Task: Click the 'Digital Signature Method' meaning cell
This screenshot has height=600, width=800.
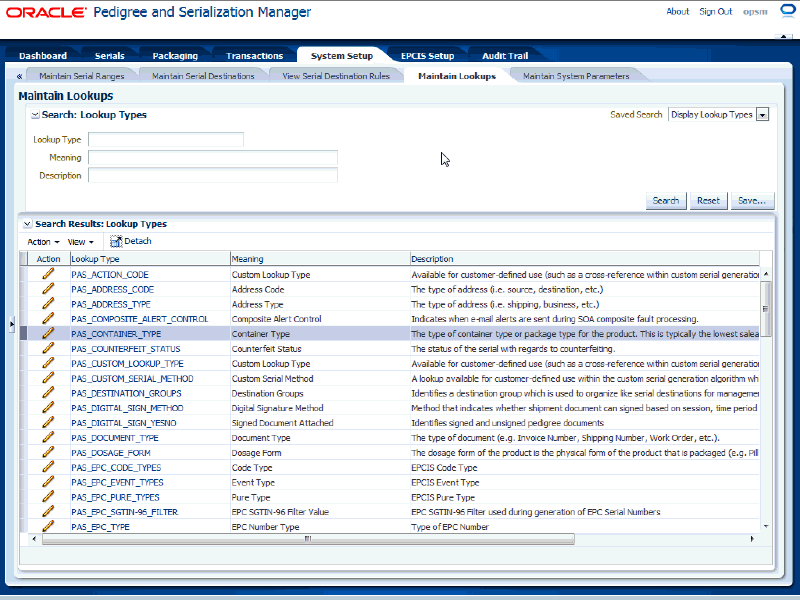Action: click(x=320, y=408)
